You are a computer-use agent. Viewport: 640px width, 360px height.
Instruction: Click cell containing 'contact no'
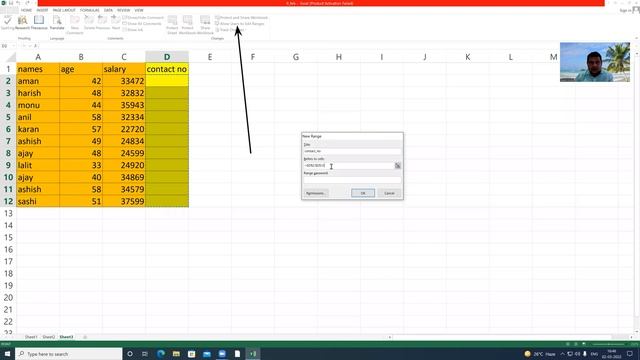pos(167,69)
